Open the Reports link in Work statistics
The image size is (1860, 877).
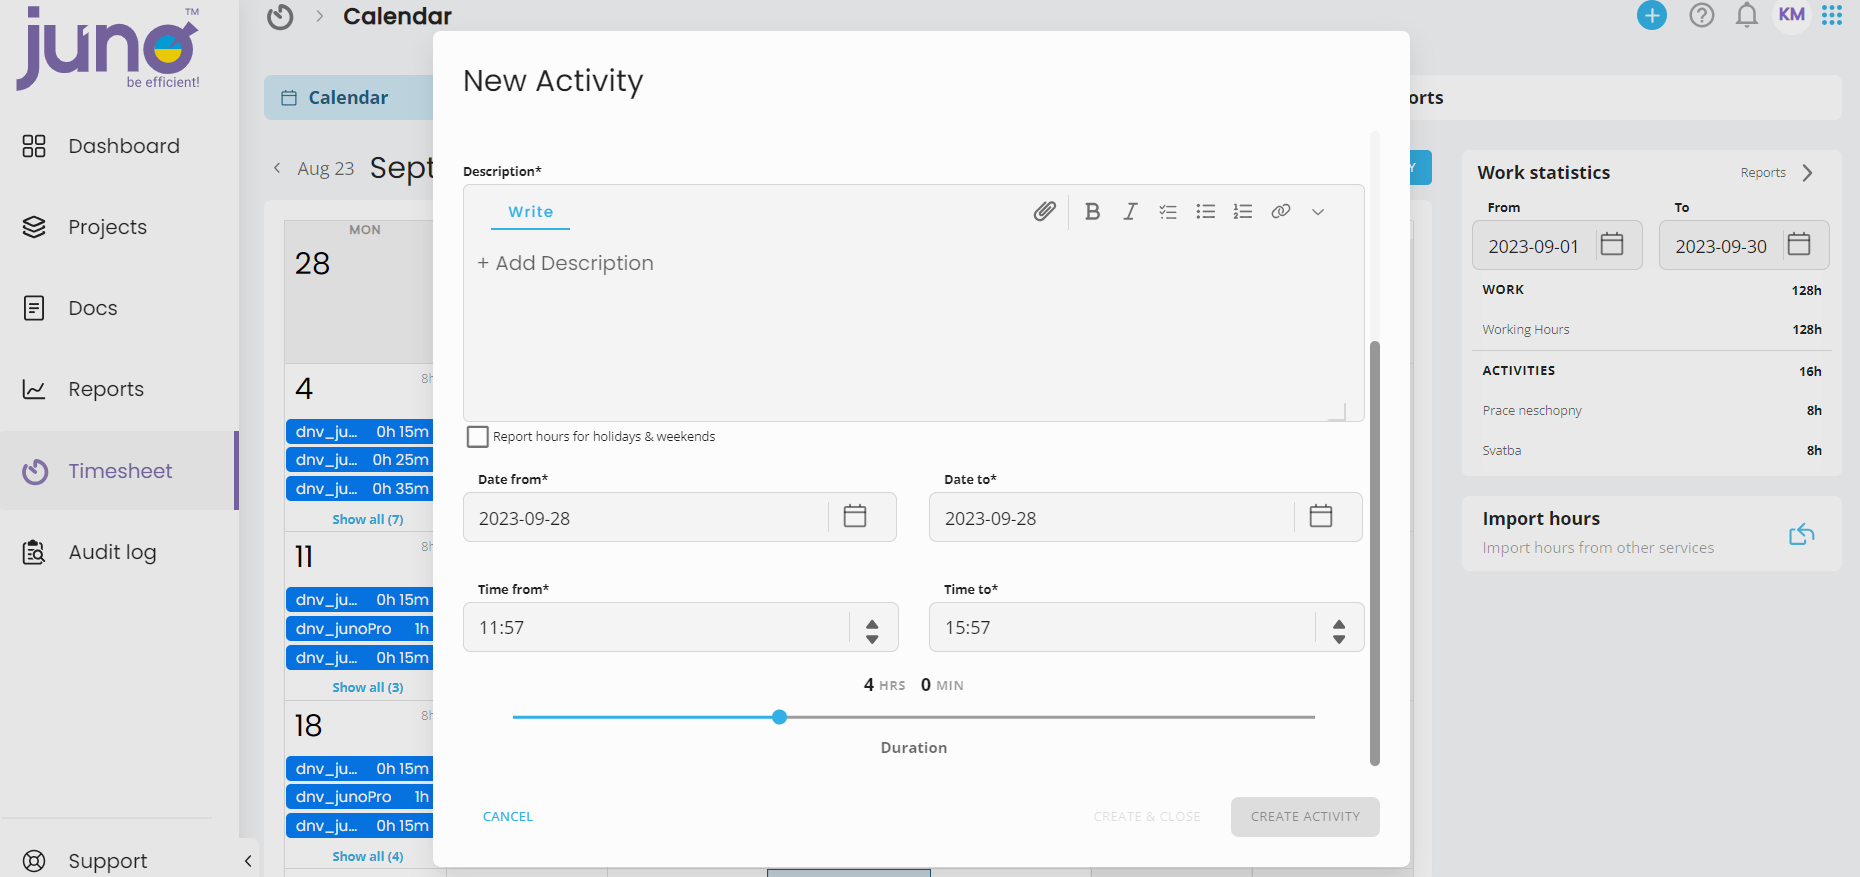(x=1776, y=173)
